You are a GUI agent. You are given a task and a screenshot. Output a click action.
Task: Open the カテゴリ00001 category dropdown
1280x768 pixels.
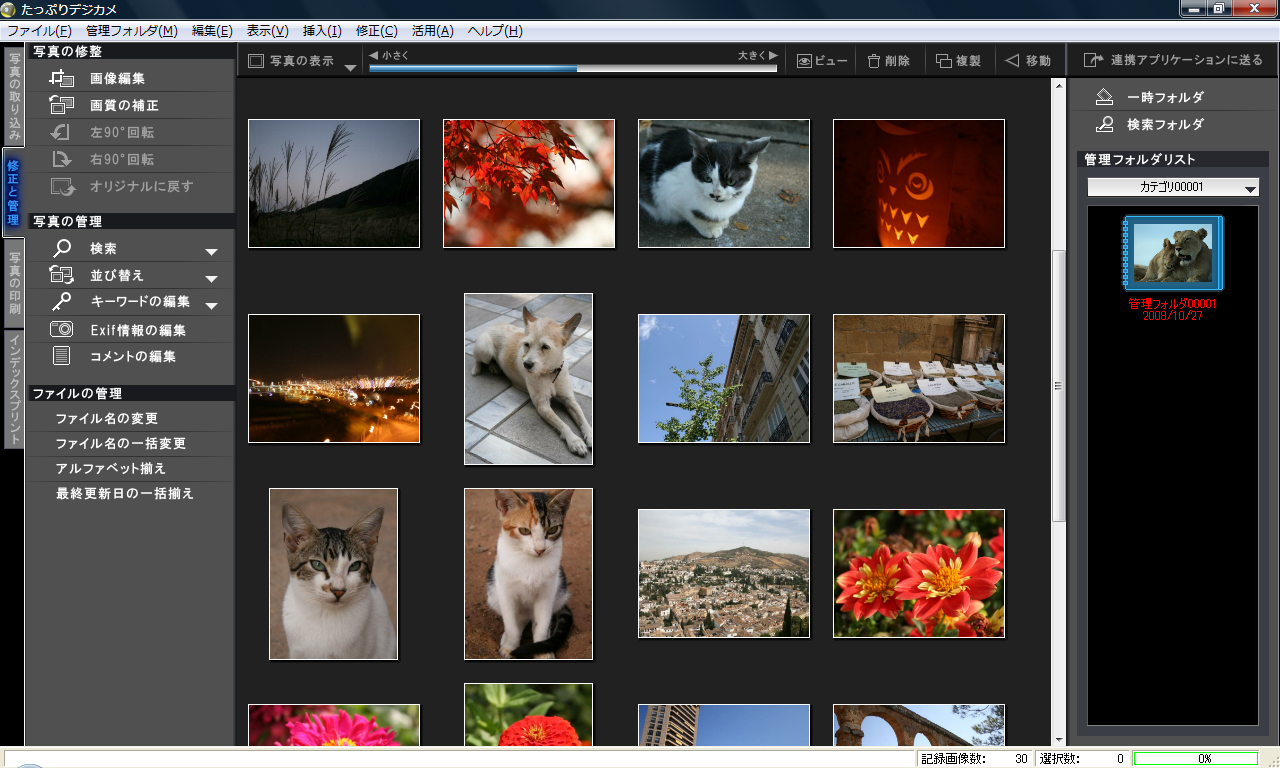tap(1173, 187)
